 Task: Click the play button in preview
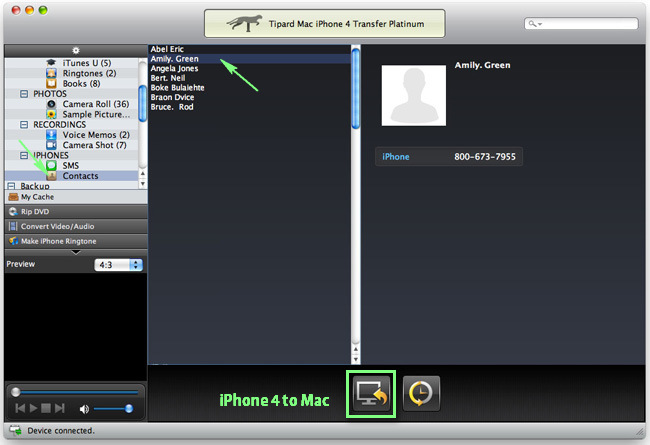click(x=34, y=409)
